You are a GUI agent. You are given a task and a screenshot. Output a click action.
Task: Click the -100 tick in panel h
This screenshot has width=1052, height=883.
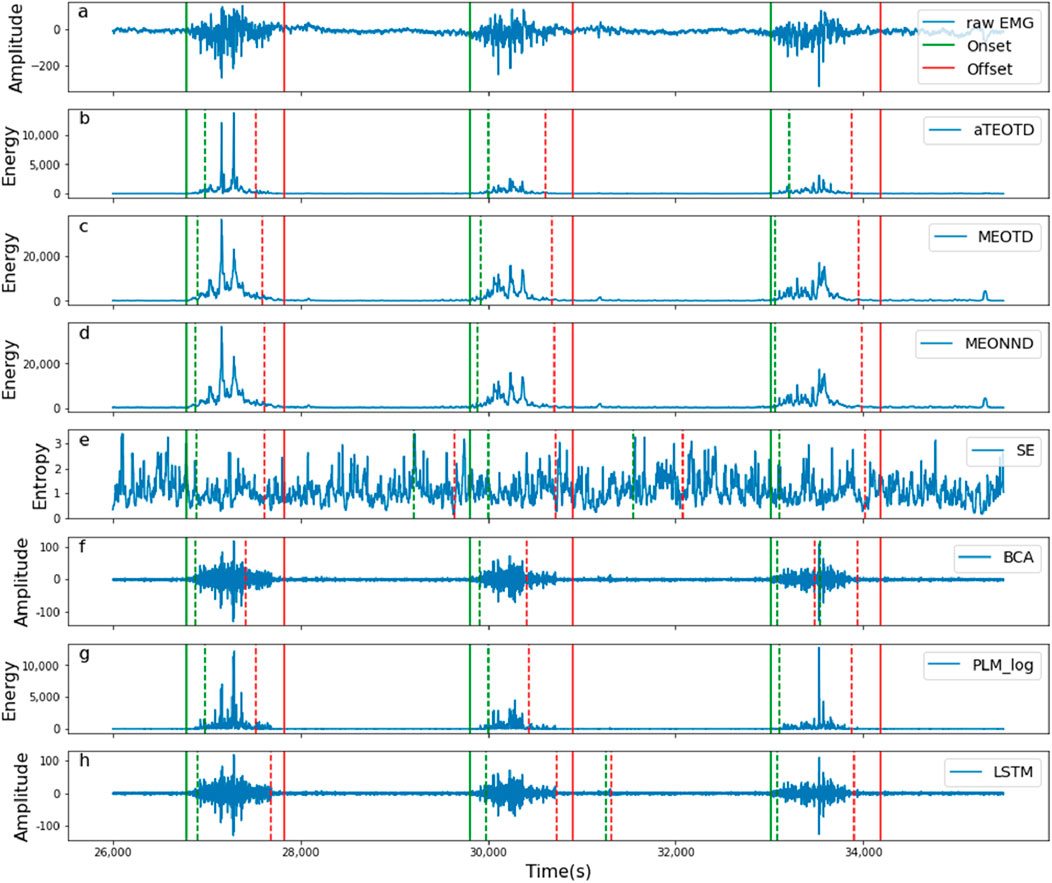click(50, 827)
